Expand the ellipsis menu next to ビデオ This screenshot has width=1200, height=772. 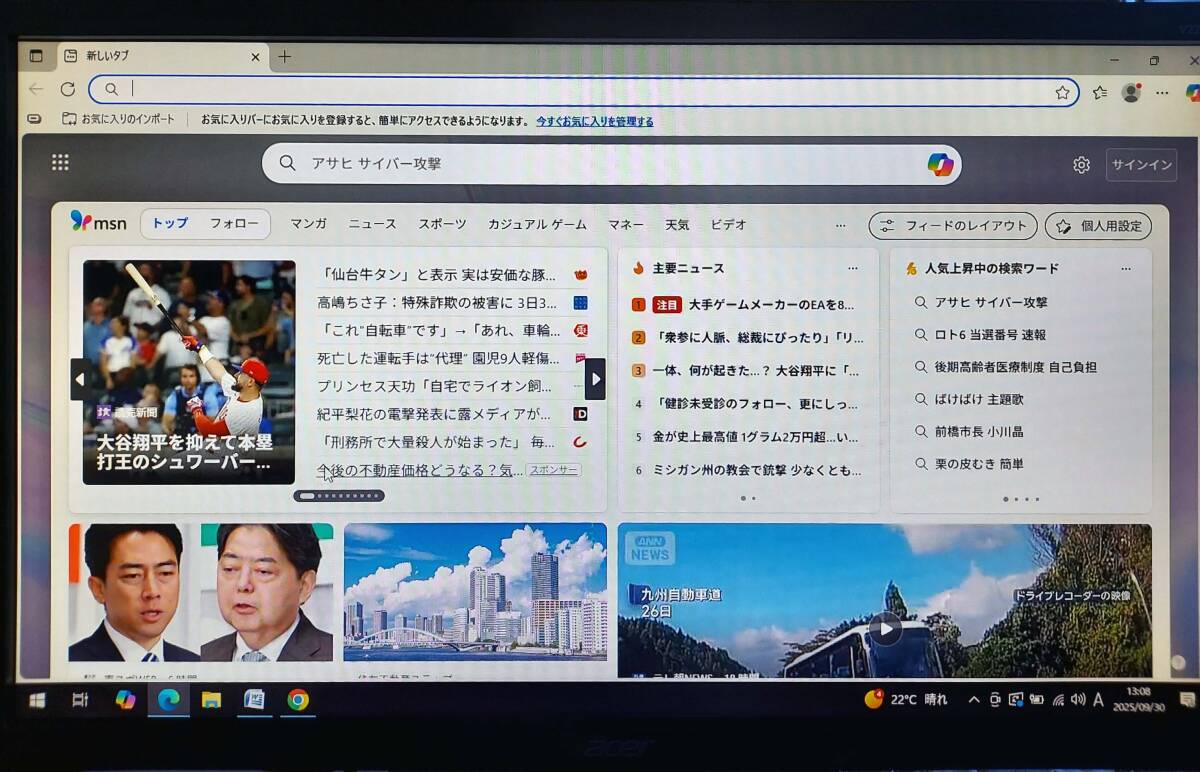coord(841,227)
